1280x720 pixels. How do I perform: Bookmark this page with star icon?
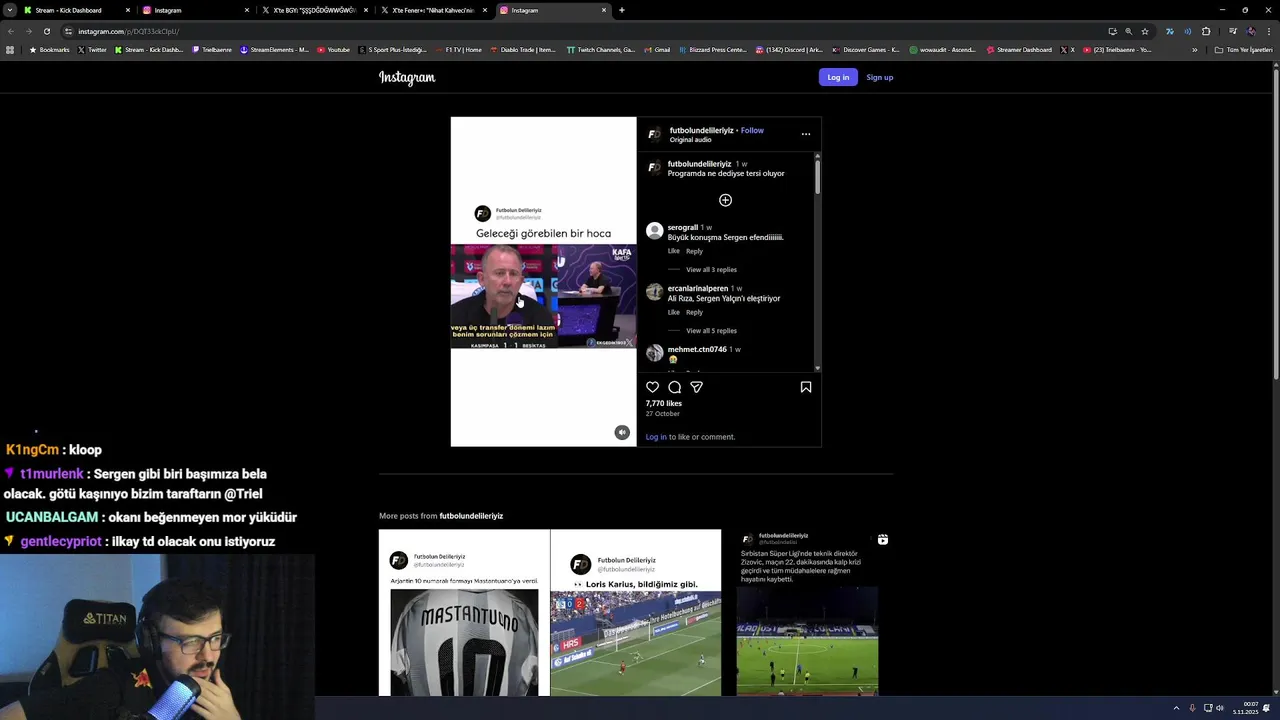(1145, 31)
